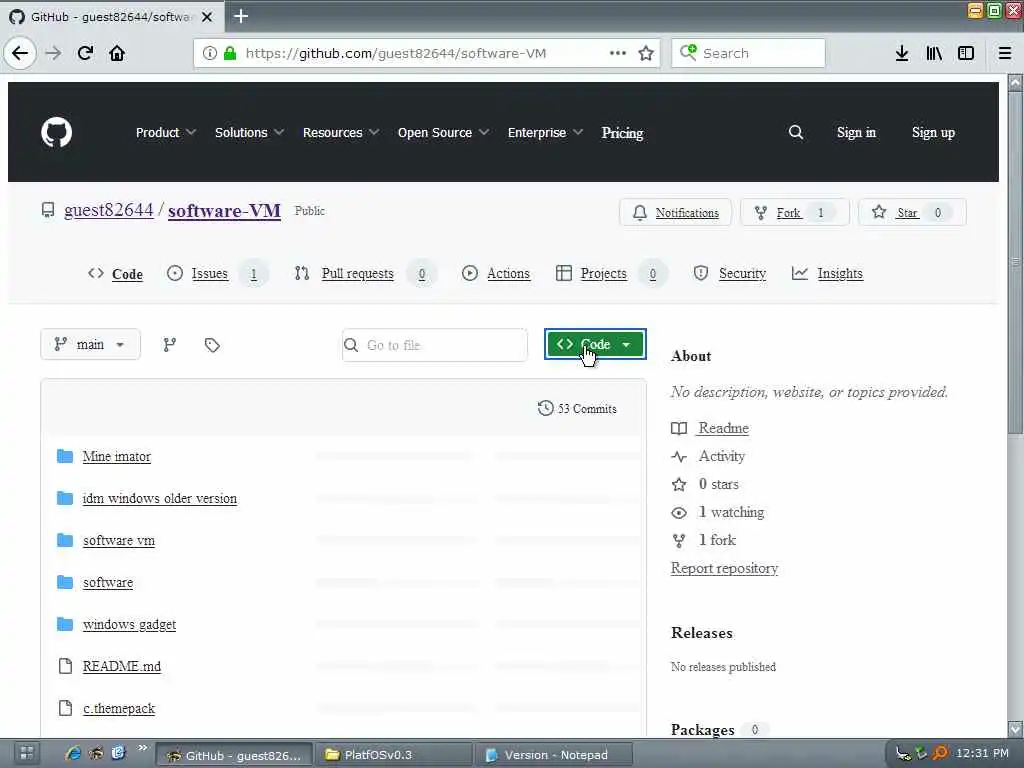
Task: Switch to the Actions tab
Action: [496, 274]
